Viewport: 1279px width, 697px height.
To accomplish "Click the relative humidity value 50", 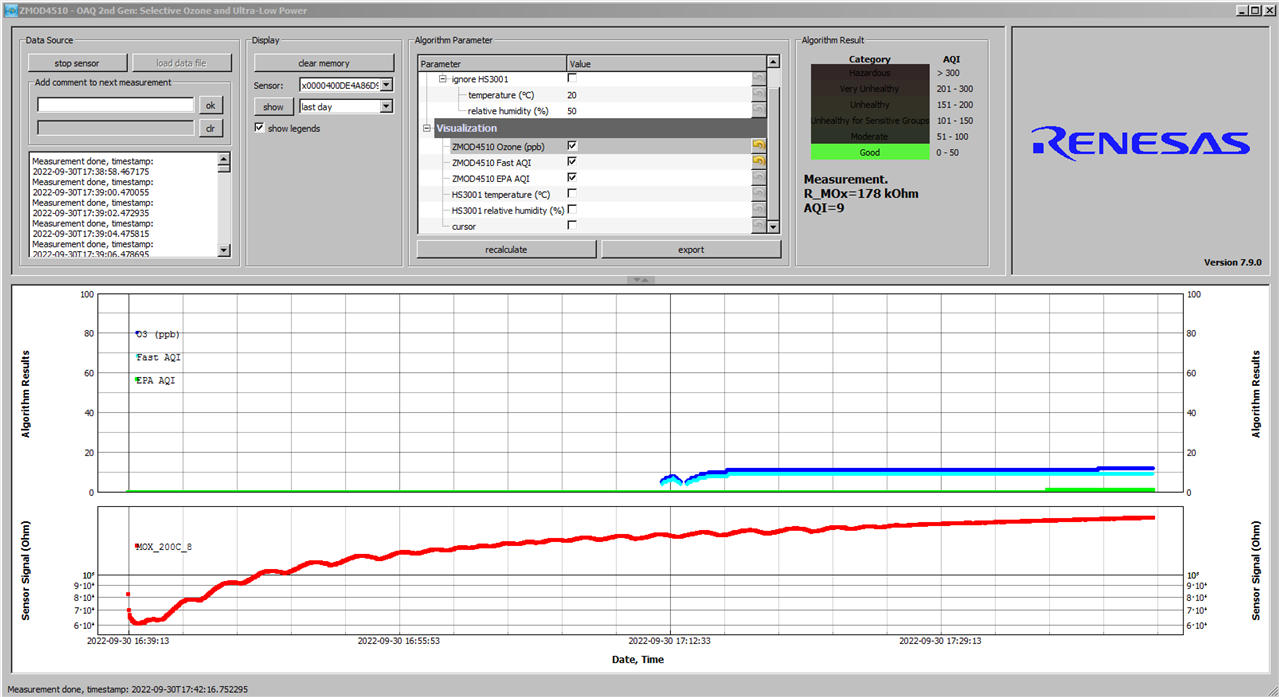I will [x=571, y=111].
